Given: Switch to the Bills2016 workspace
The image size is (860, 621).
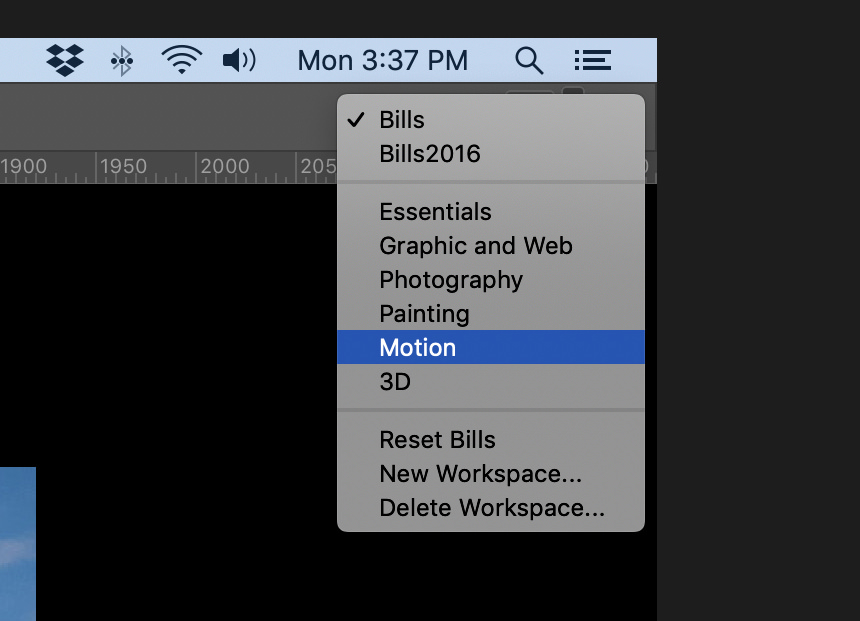Looking at the screenshot, I should (491, 154).
